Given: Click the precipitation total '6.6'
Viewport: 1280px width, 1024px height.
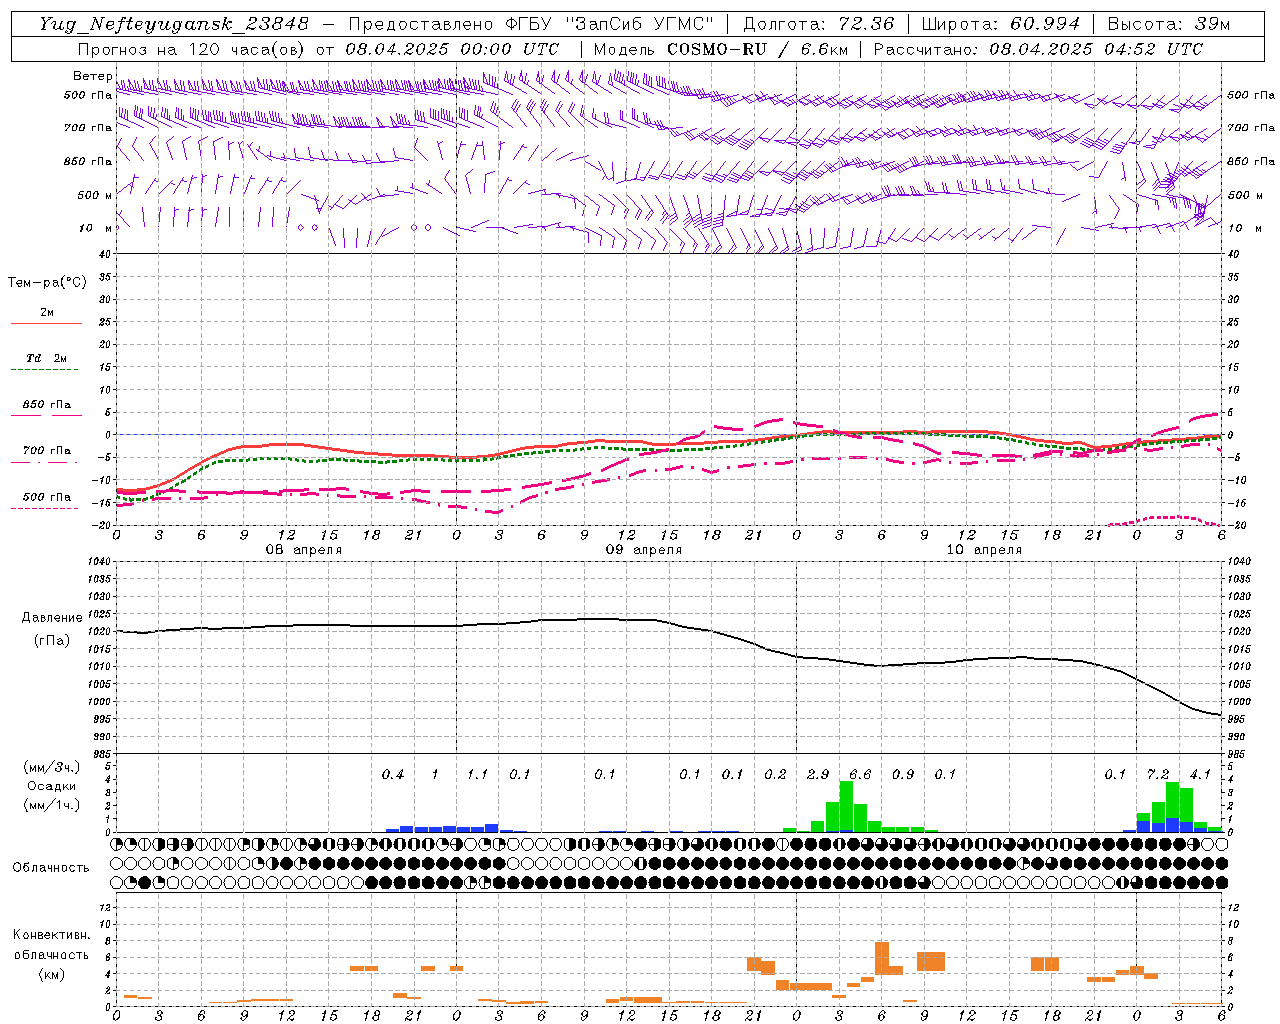Looking at the screenshot, I should [860, 774].
